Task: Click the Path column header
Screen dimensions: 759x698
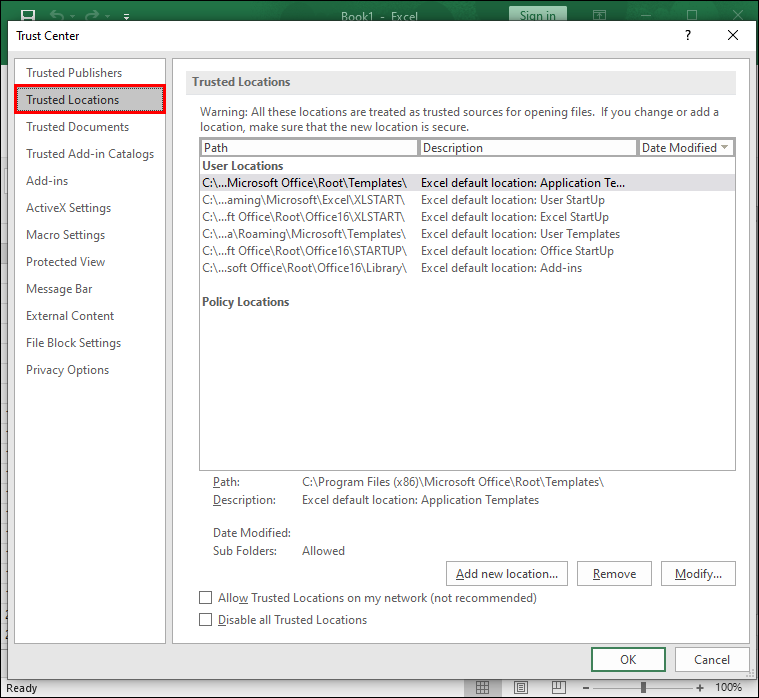Action: pos(309,148)
